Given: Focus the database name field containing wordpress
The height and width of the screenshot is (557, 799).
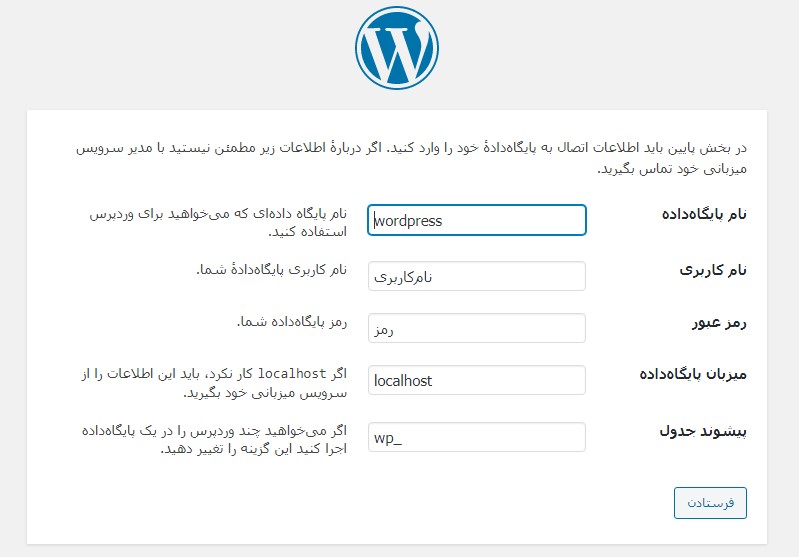Looking at the screenshot, I should [x=477, y=220].
